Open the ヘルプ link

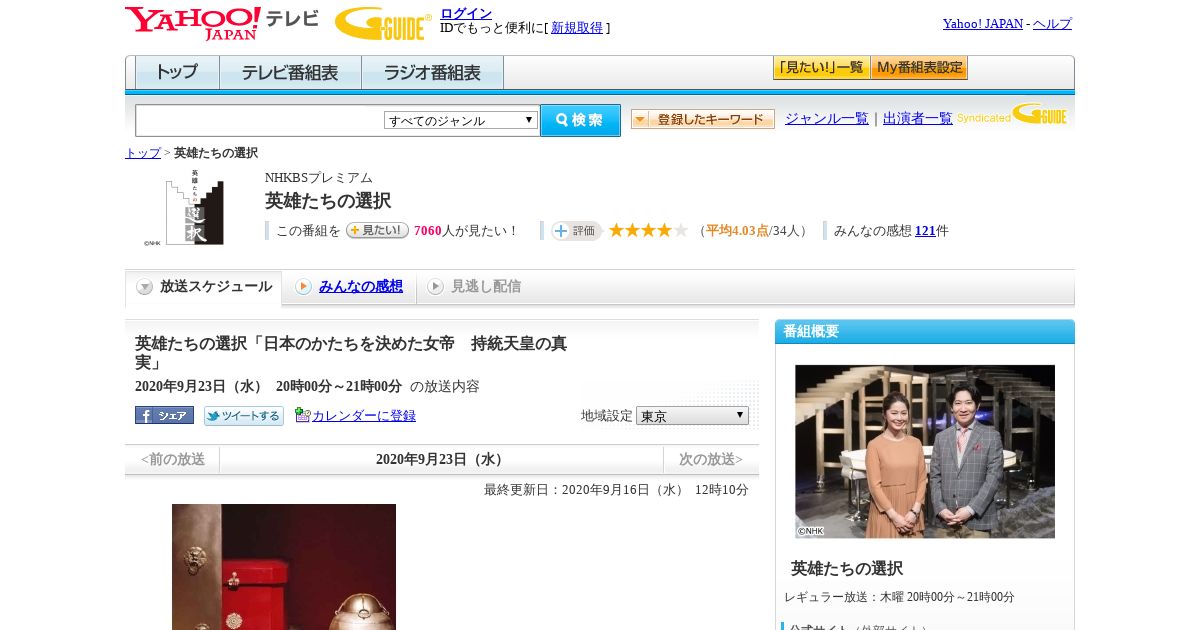click(1052, 24)
